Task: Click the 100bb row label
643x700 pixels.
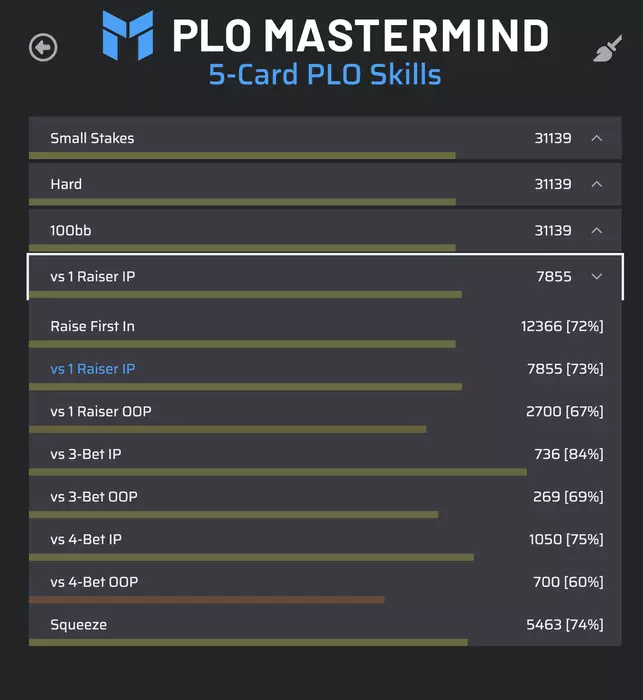Action: click(66, 230)
